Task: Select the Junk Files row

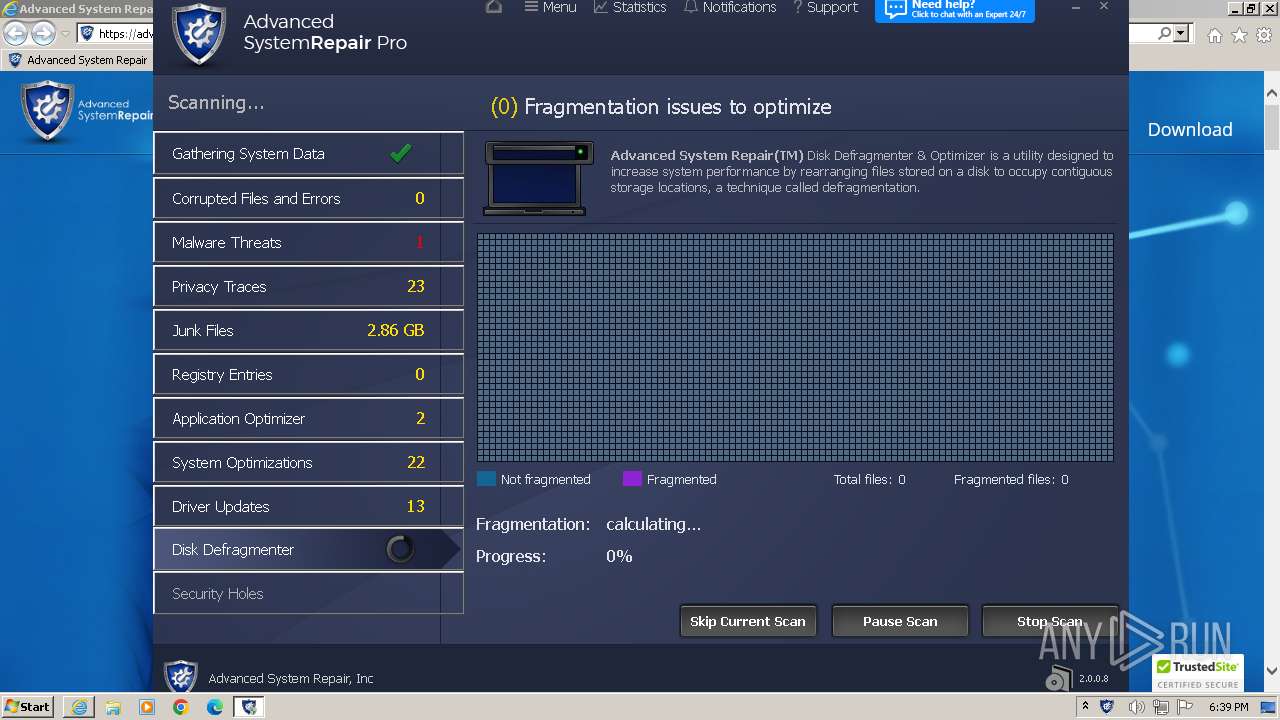Action: pos(308,330)
